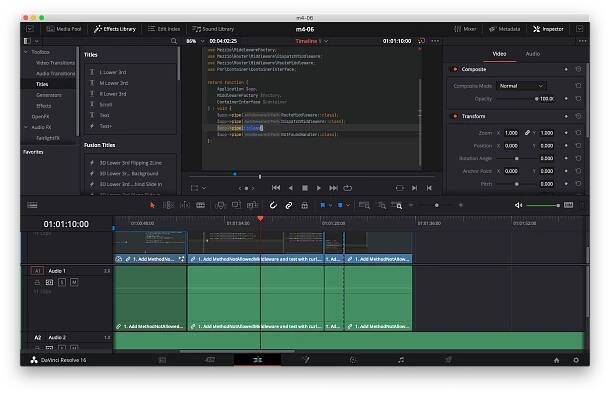Go to first frame of timeline
Viewport: 610px width, 394px height.
[x=276, y=188]
